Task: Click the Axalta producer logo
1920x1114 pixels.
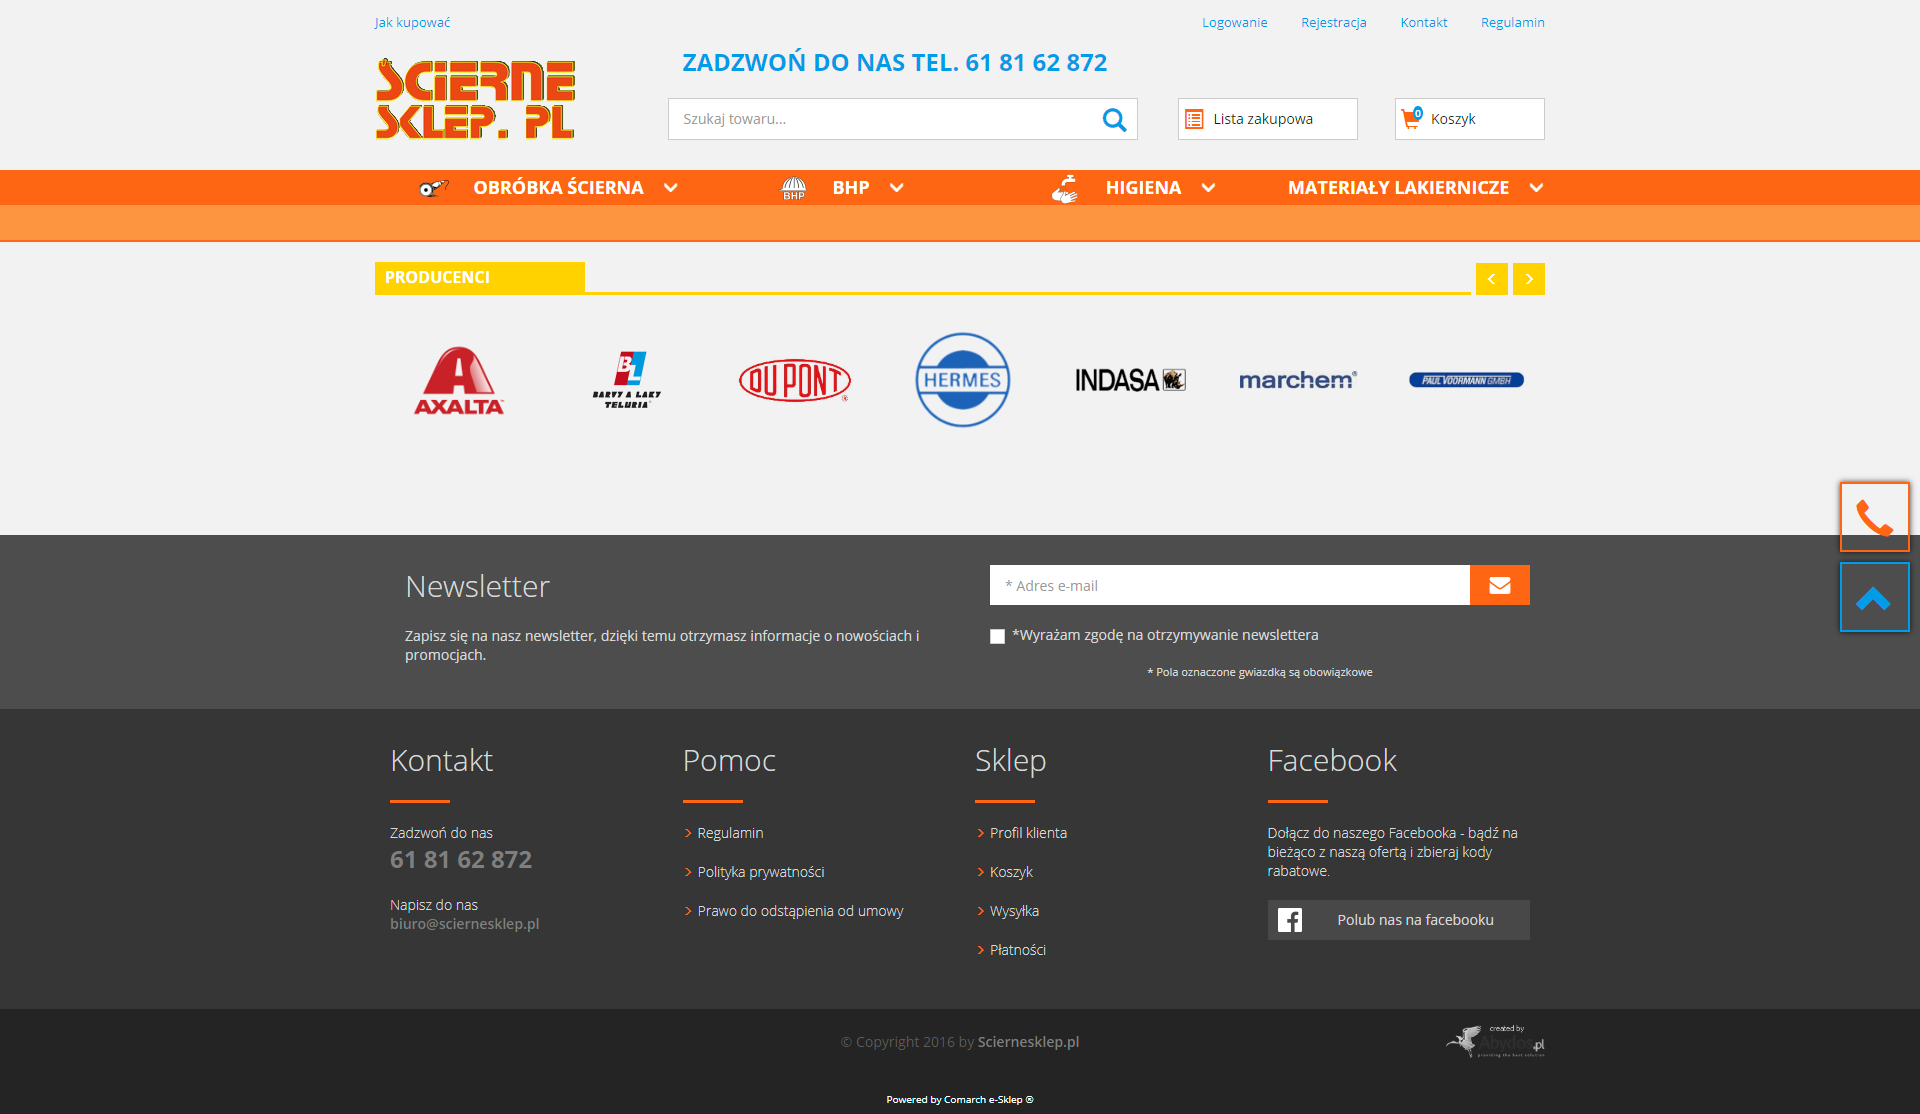Action: coord(459,381)
